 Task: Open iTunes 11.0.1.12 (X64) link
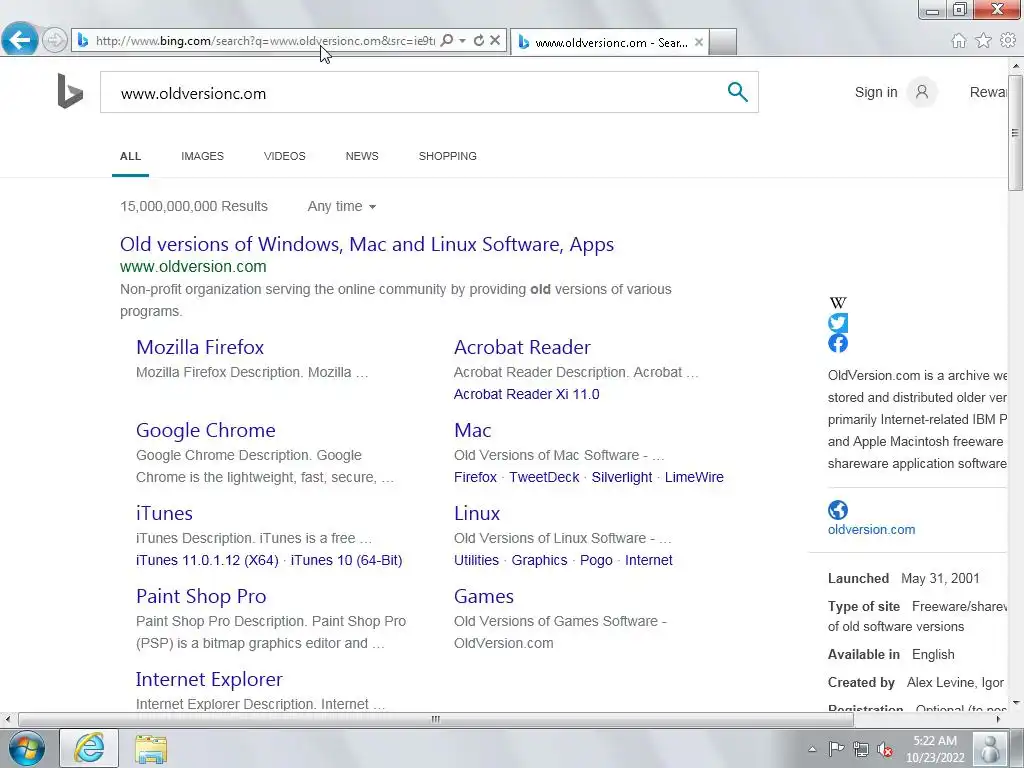point(207,560)
